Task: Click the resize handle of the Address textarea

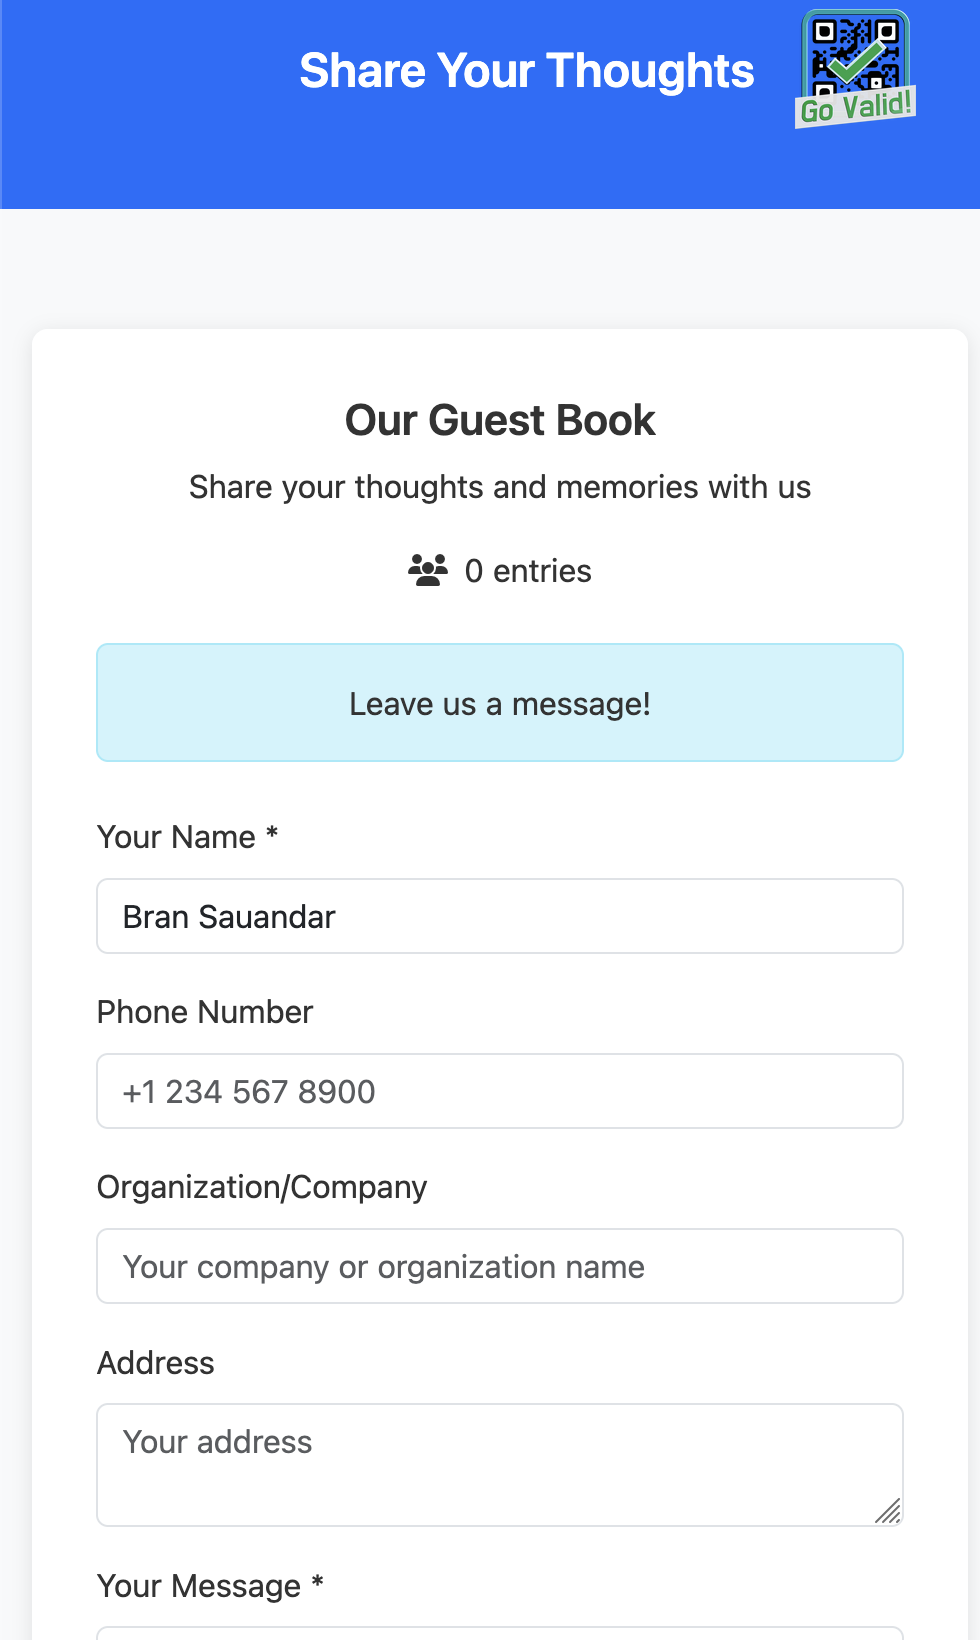Action: point(888,1512)
